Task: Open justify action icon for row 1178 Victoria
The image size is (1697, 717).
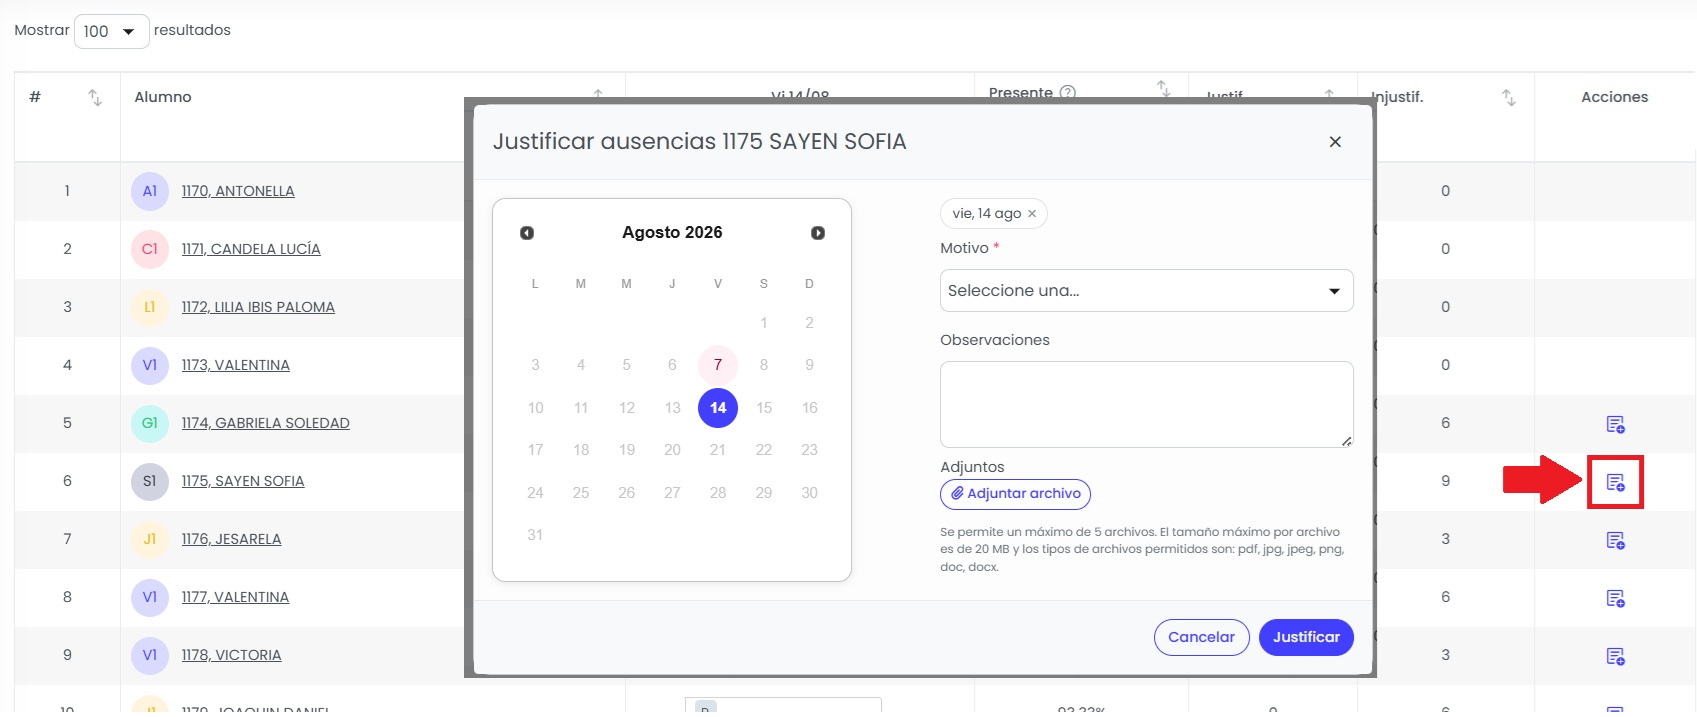Action: pos(1615,656)
